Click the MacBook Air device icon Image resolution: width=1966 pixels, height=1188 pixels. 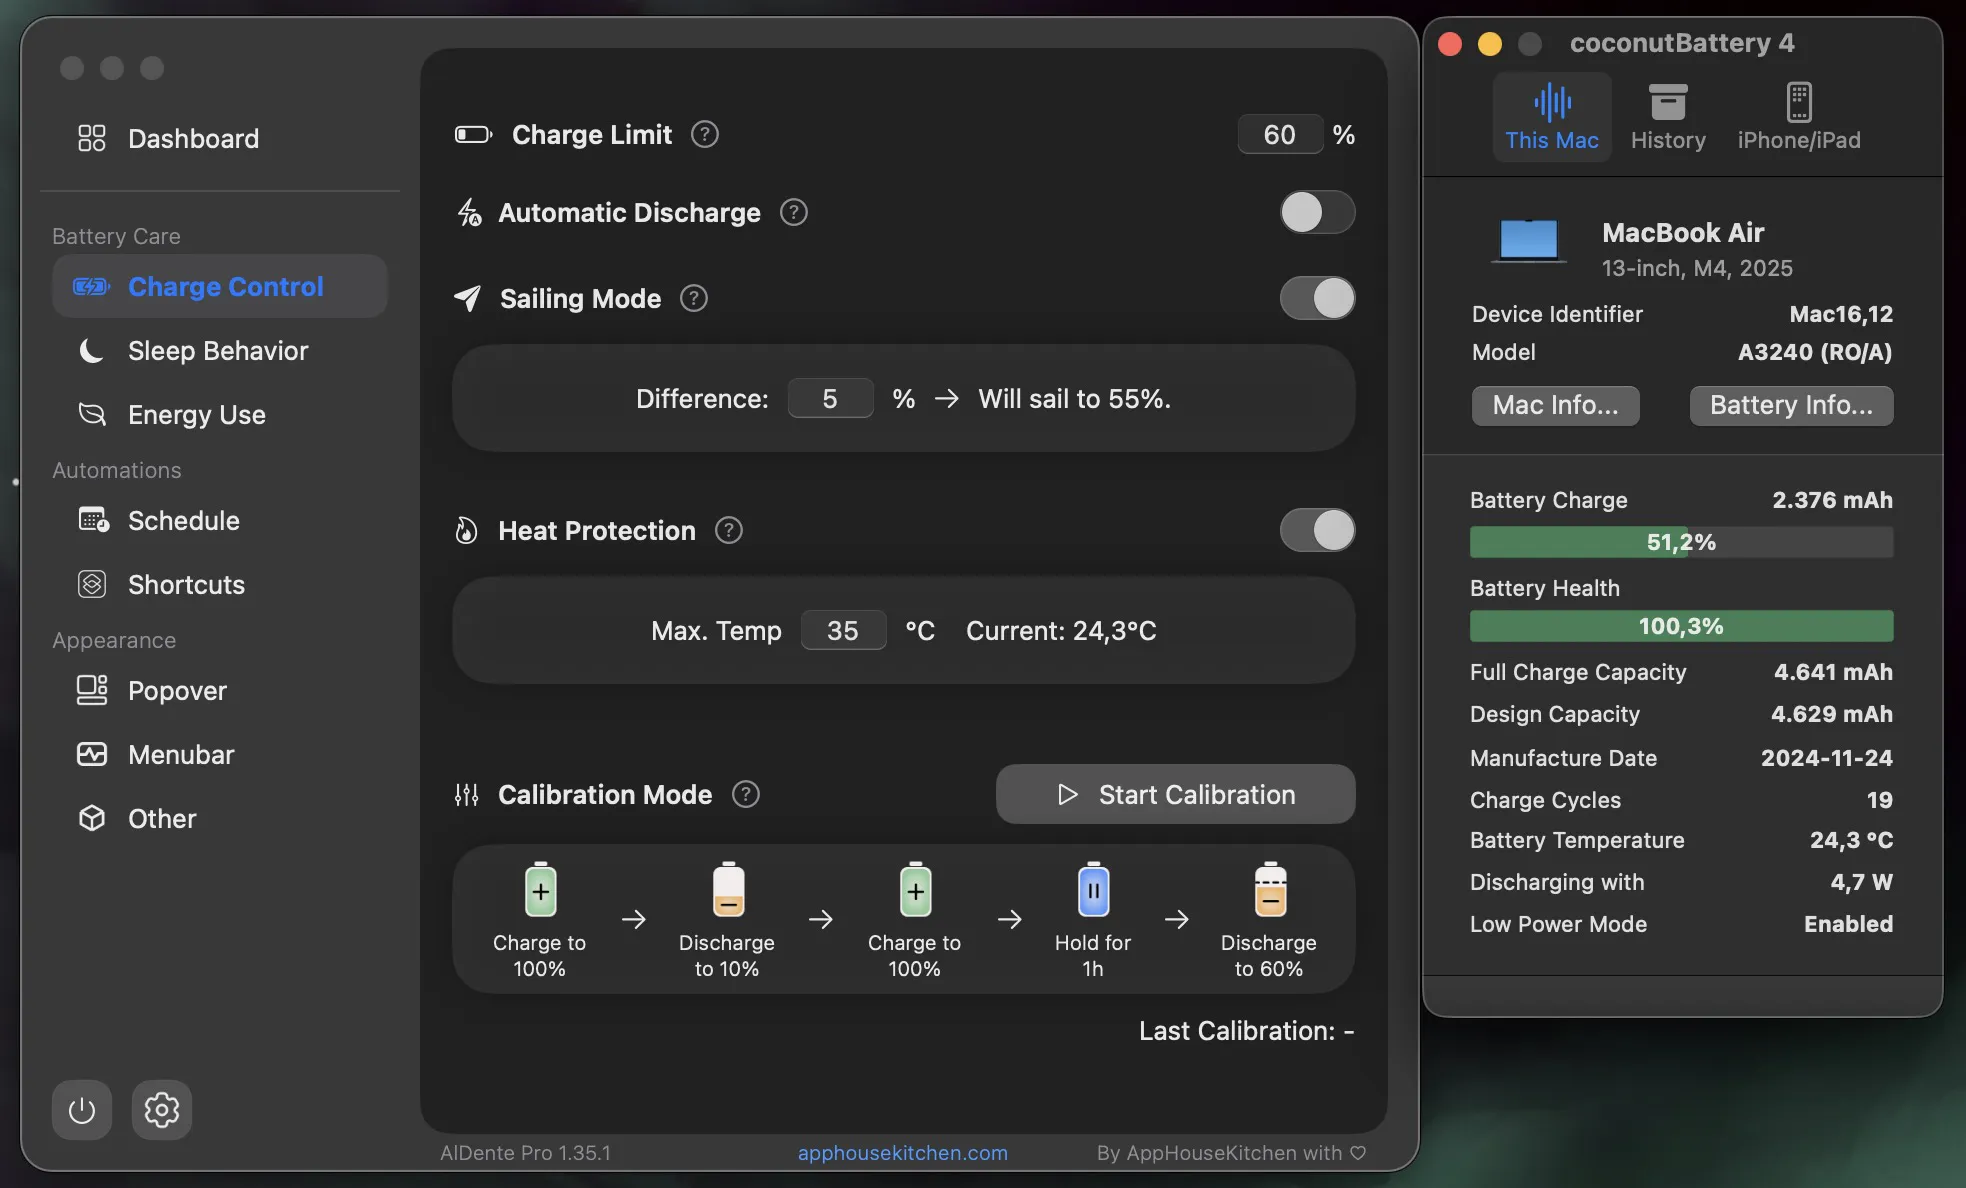pos(1528,241)
